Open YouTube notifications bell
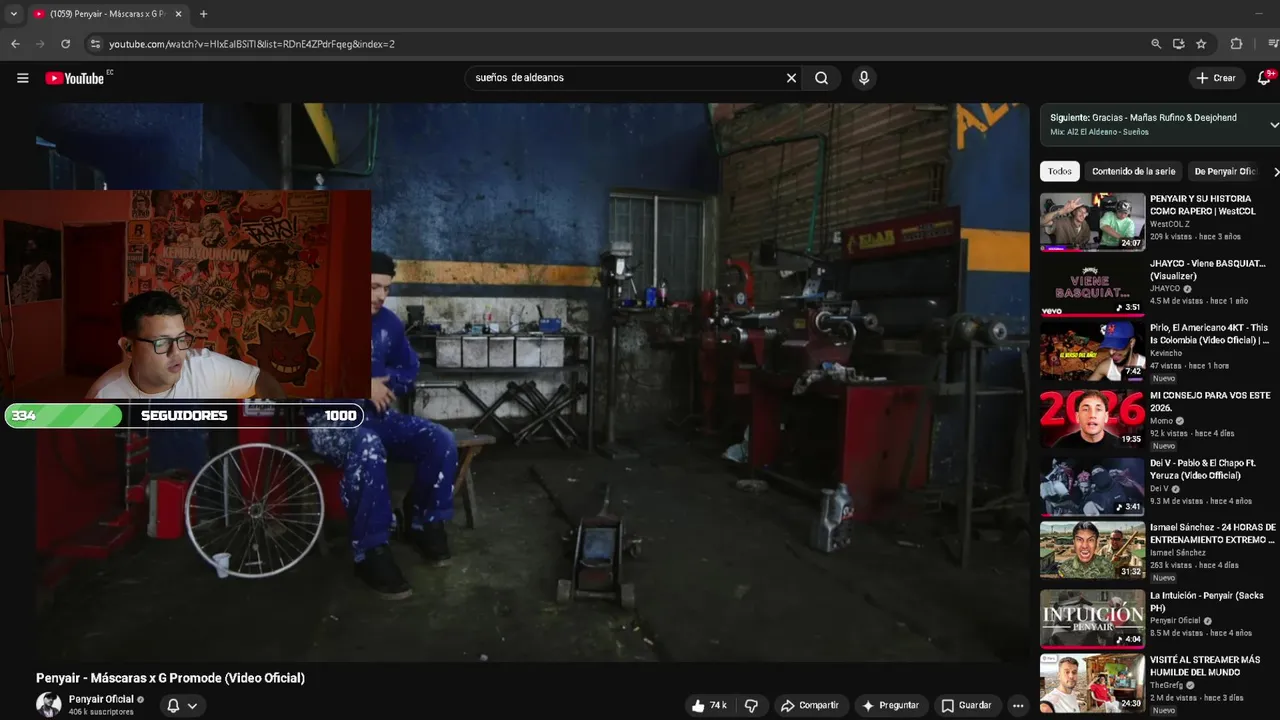Screen dimensions: 1280x720 (x=1264, y=78)
